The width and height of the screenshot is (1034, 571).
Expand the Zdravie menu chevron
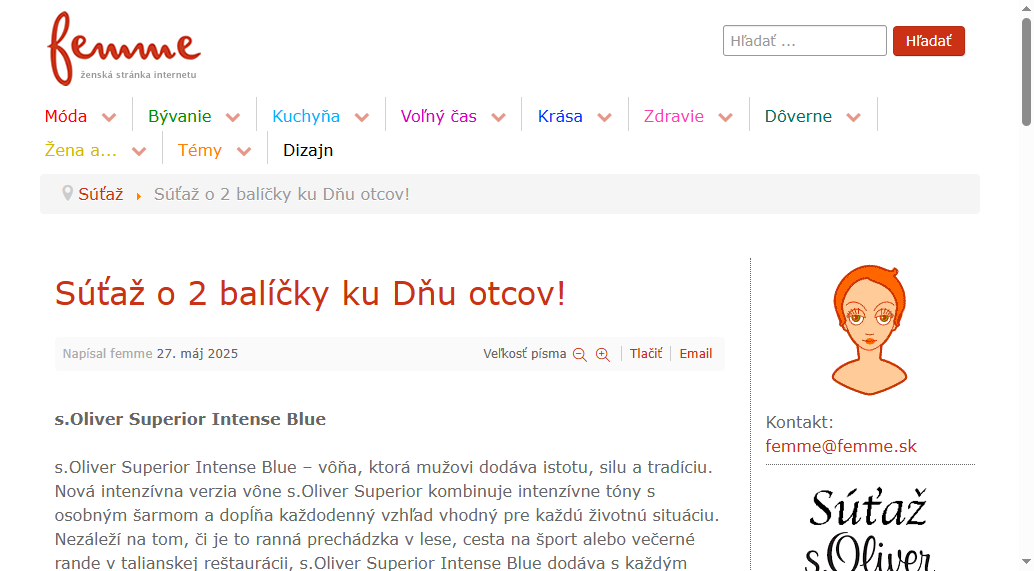coord(725,117)
